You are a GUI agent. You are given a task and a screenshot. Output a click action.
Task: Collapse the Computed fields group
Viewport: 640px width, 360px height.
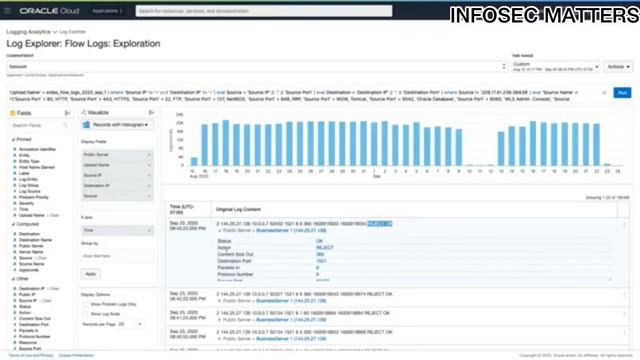(13, 224)
